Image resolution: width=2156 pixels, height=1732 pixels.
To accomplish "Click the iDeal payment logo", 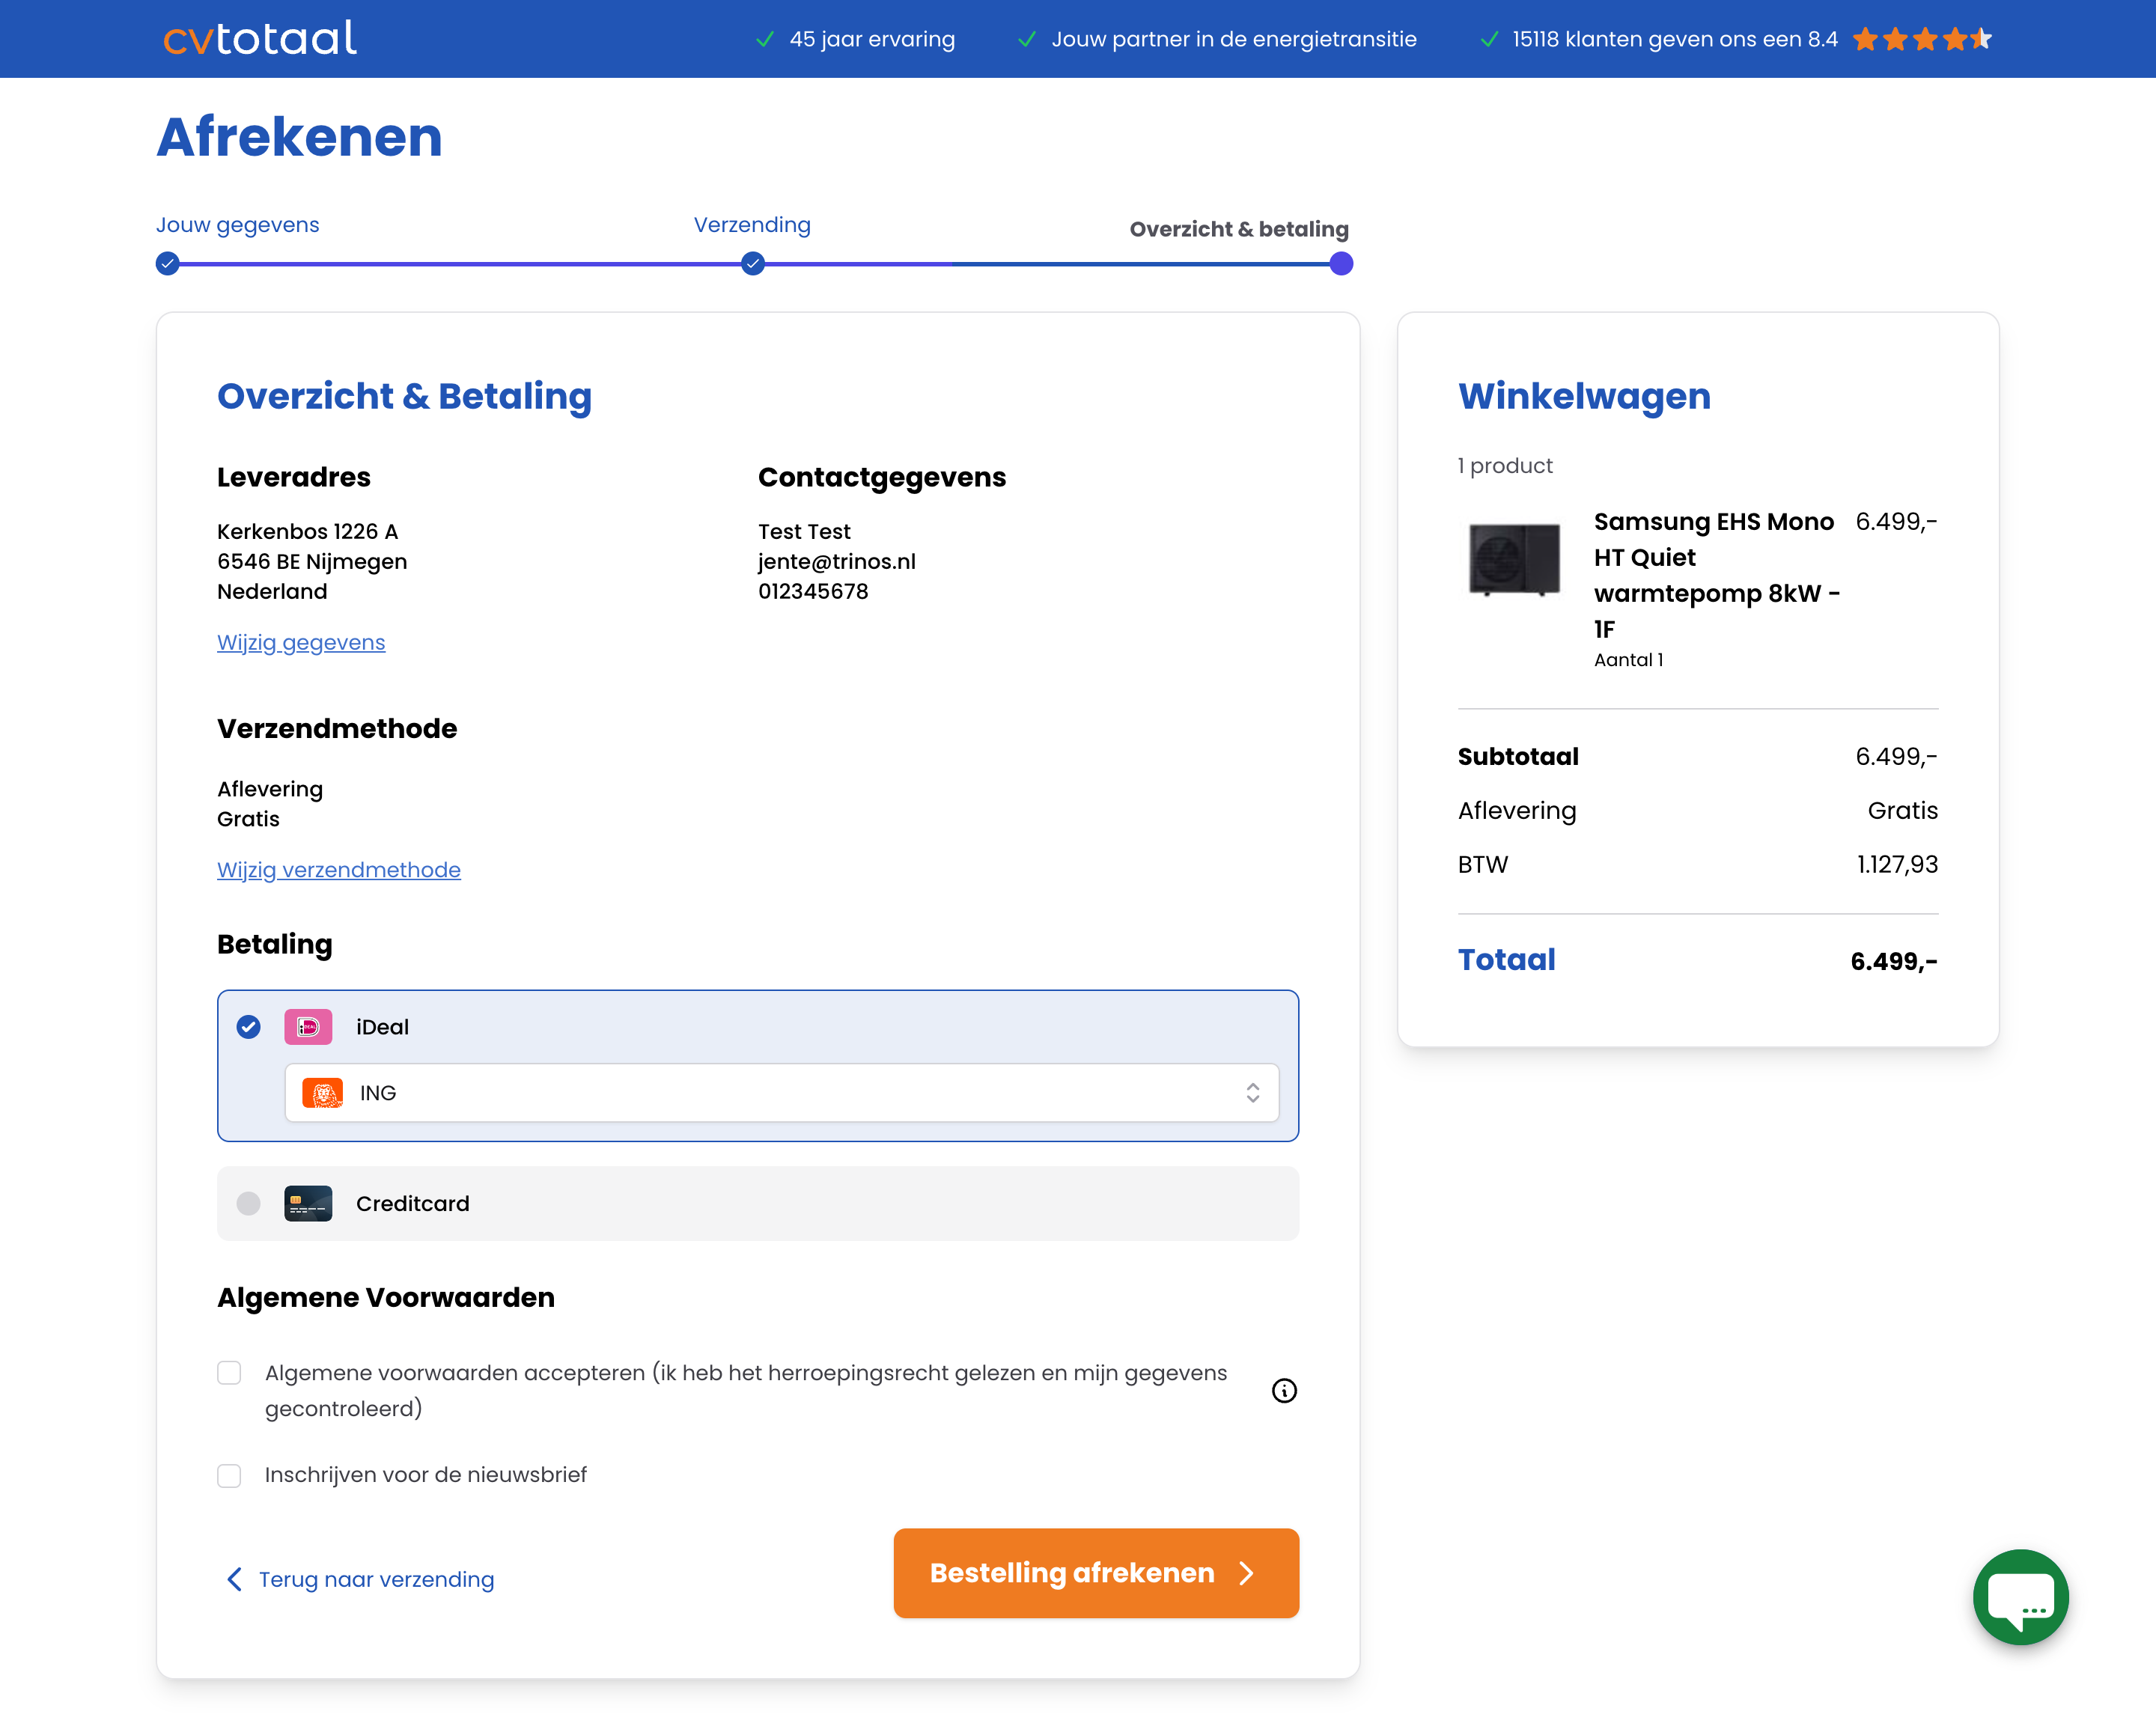I will coord(308,1027).
